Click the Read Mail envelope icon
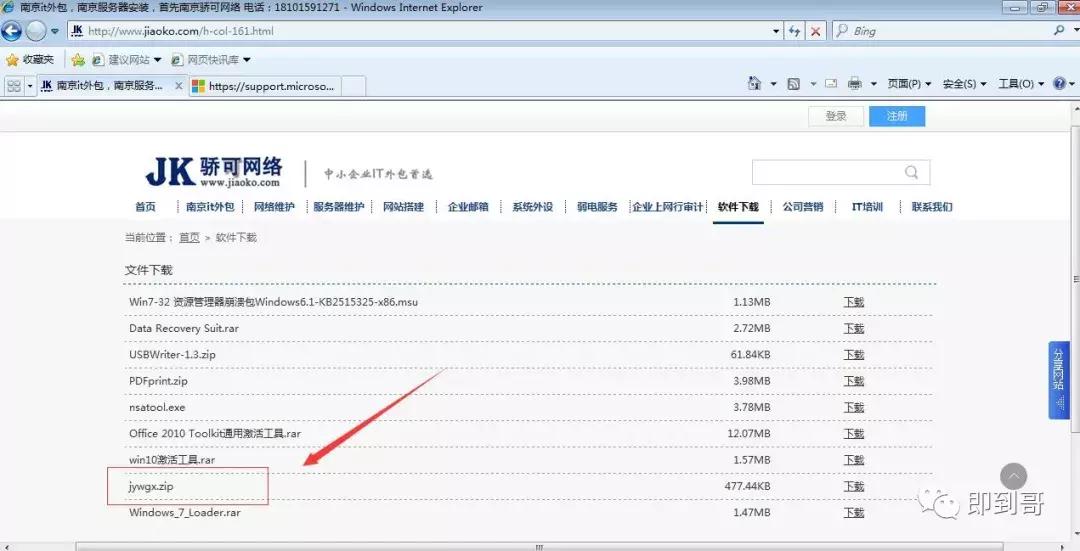This screenshot has width=1080, height=551. click(x=831, y=83)
